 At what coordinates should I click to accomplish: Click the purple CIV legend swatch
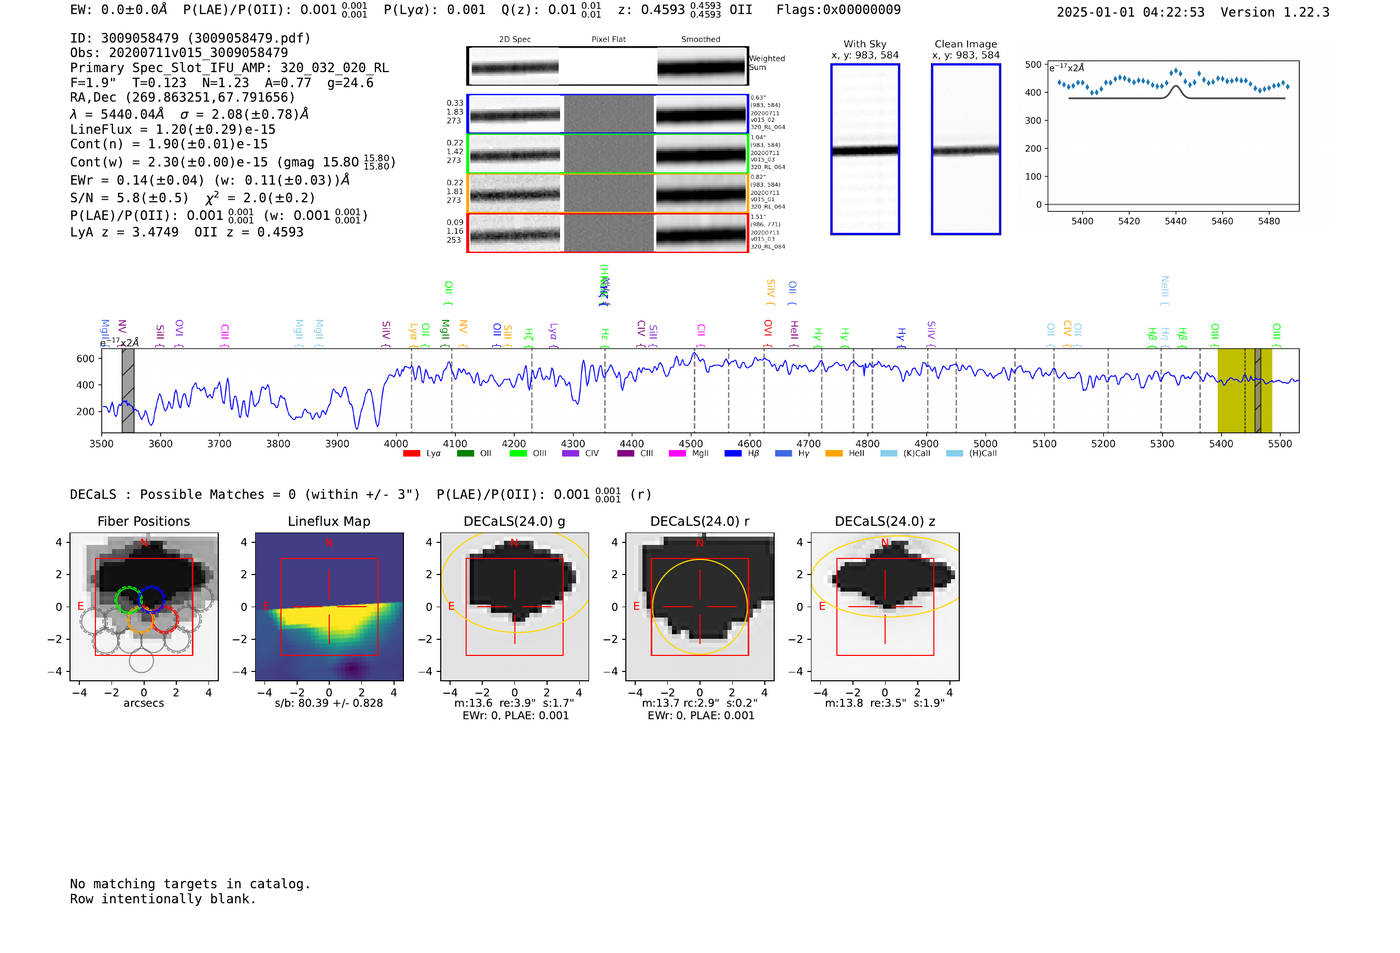[x=571, y=454]
